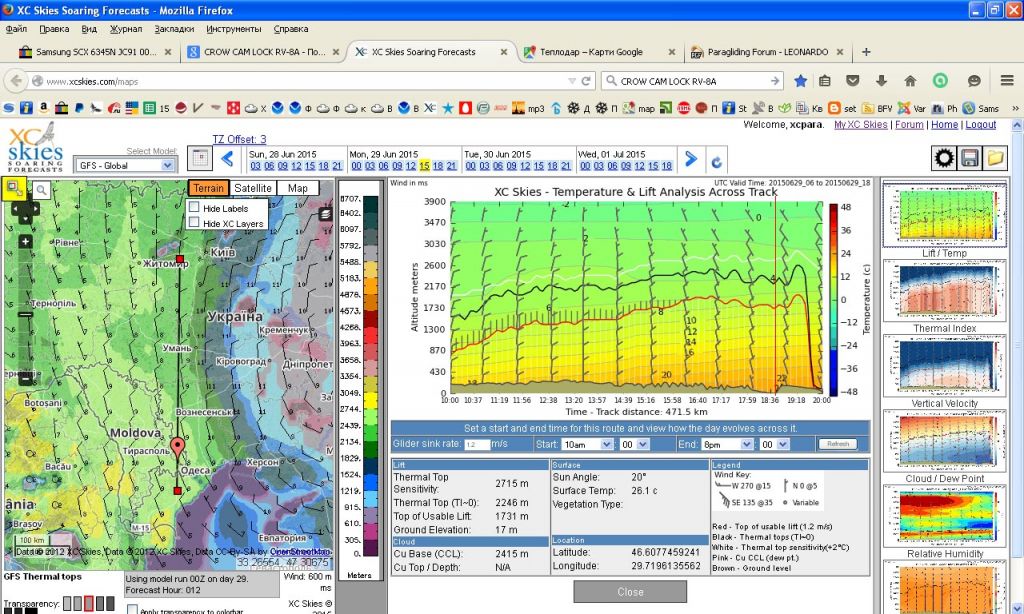Check the Hide XC Layers box
Screen dimensions: 1024x614
pyautogui.click(x=194, y=223)
